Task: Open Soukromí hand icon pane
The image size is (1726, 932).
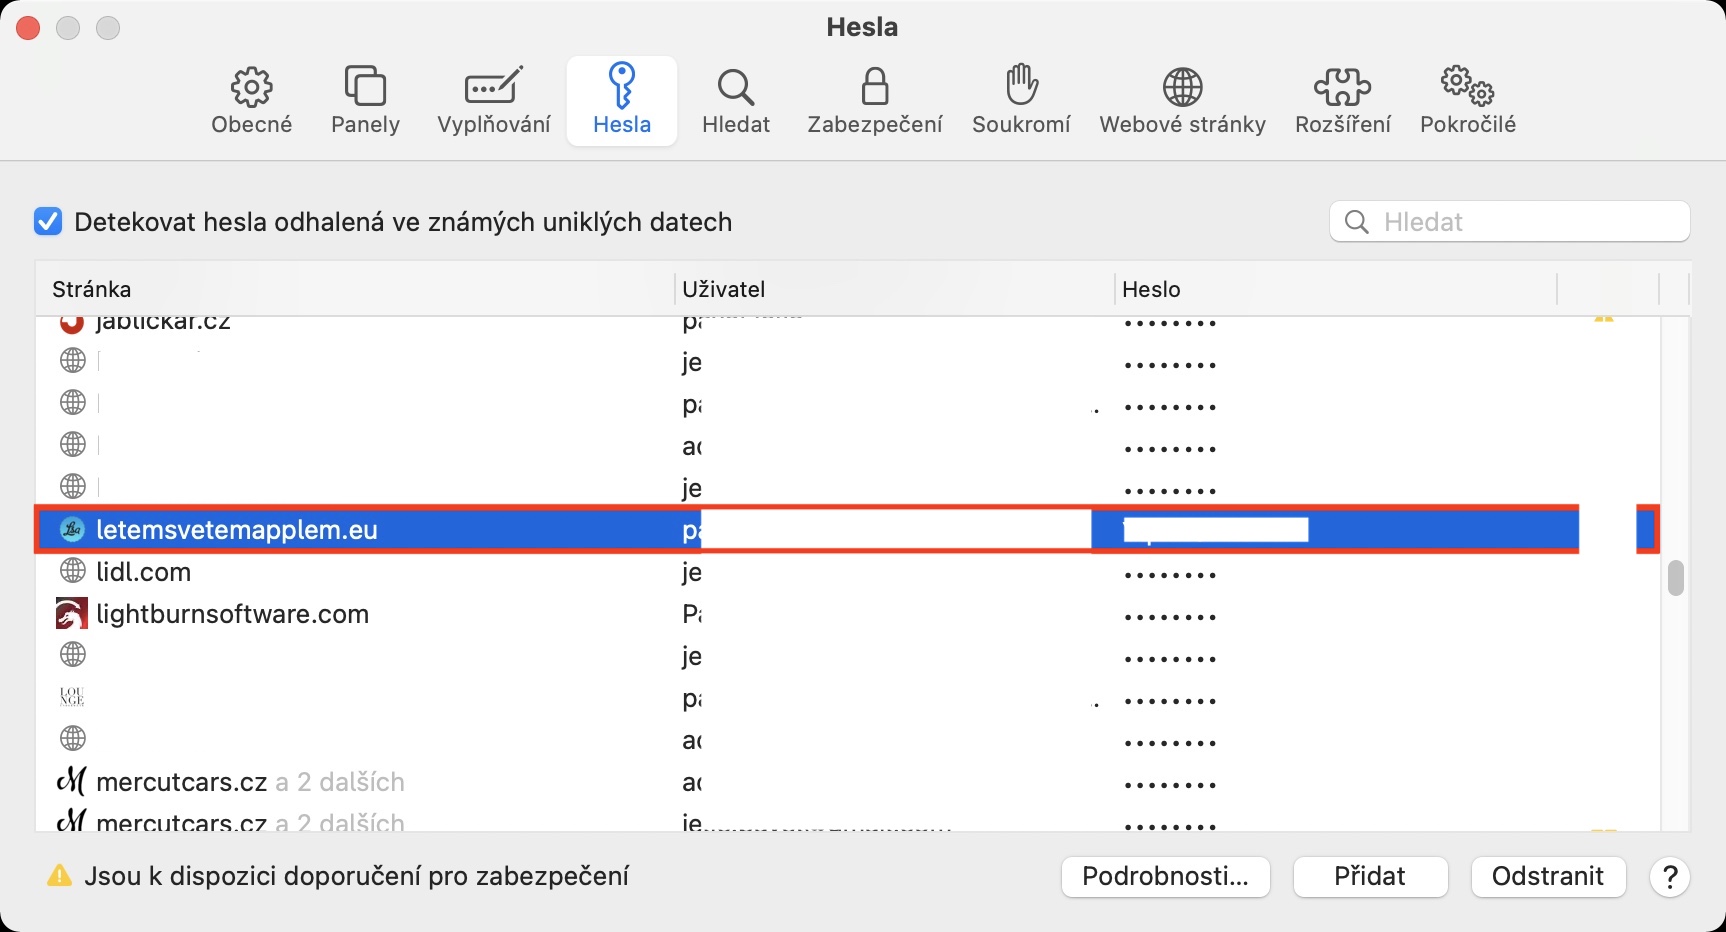Action: (1021, 101)
